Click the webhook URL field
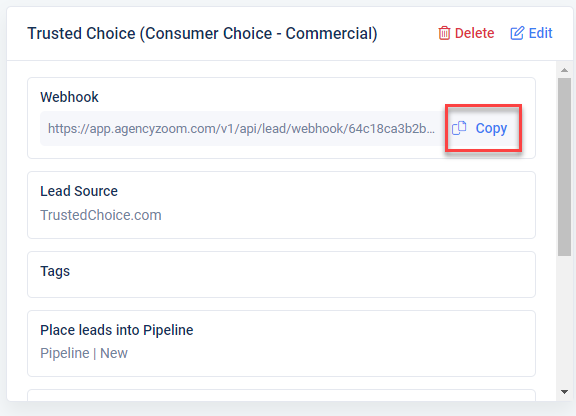This screenshot has width=576, height=416. click(241, 129)
